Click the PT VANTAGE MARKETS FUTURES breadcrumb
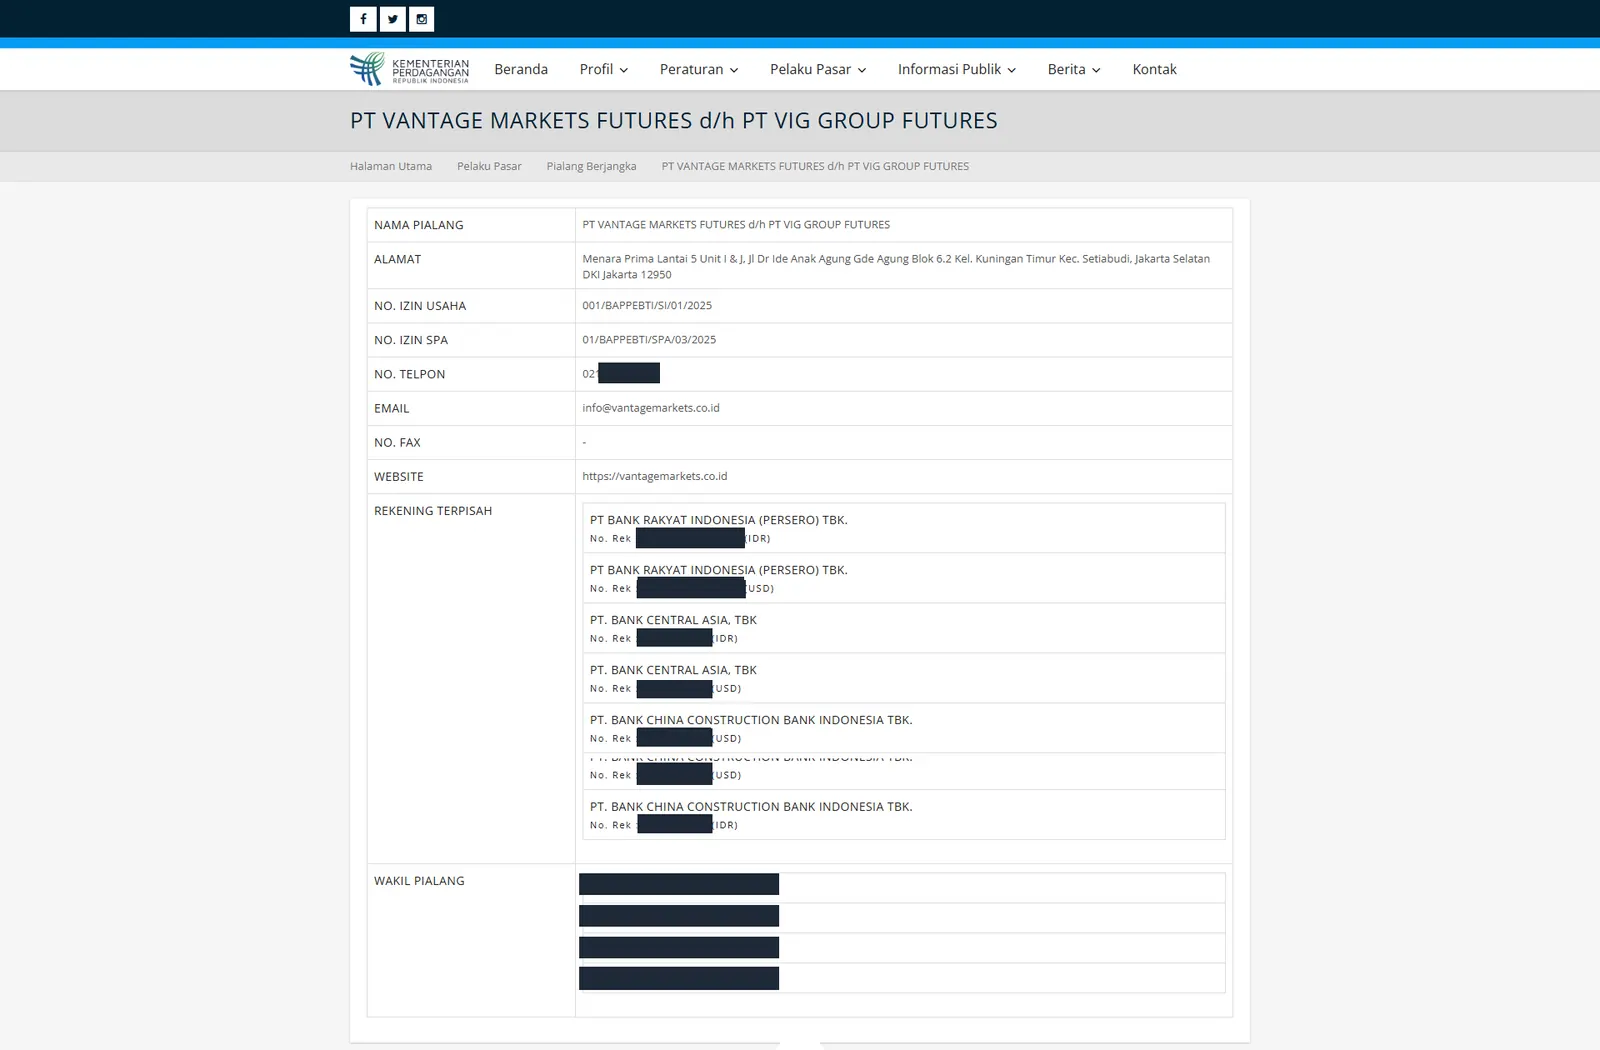Image resolution: width=1600 pixels, height=1050 pixels. point(815,166)
